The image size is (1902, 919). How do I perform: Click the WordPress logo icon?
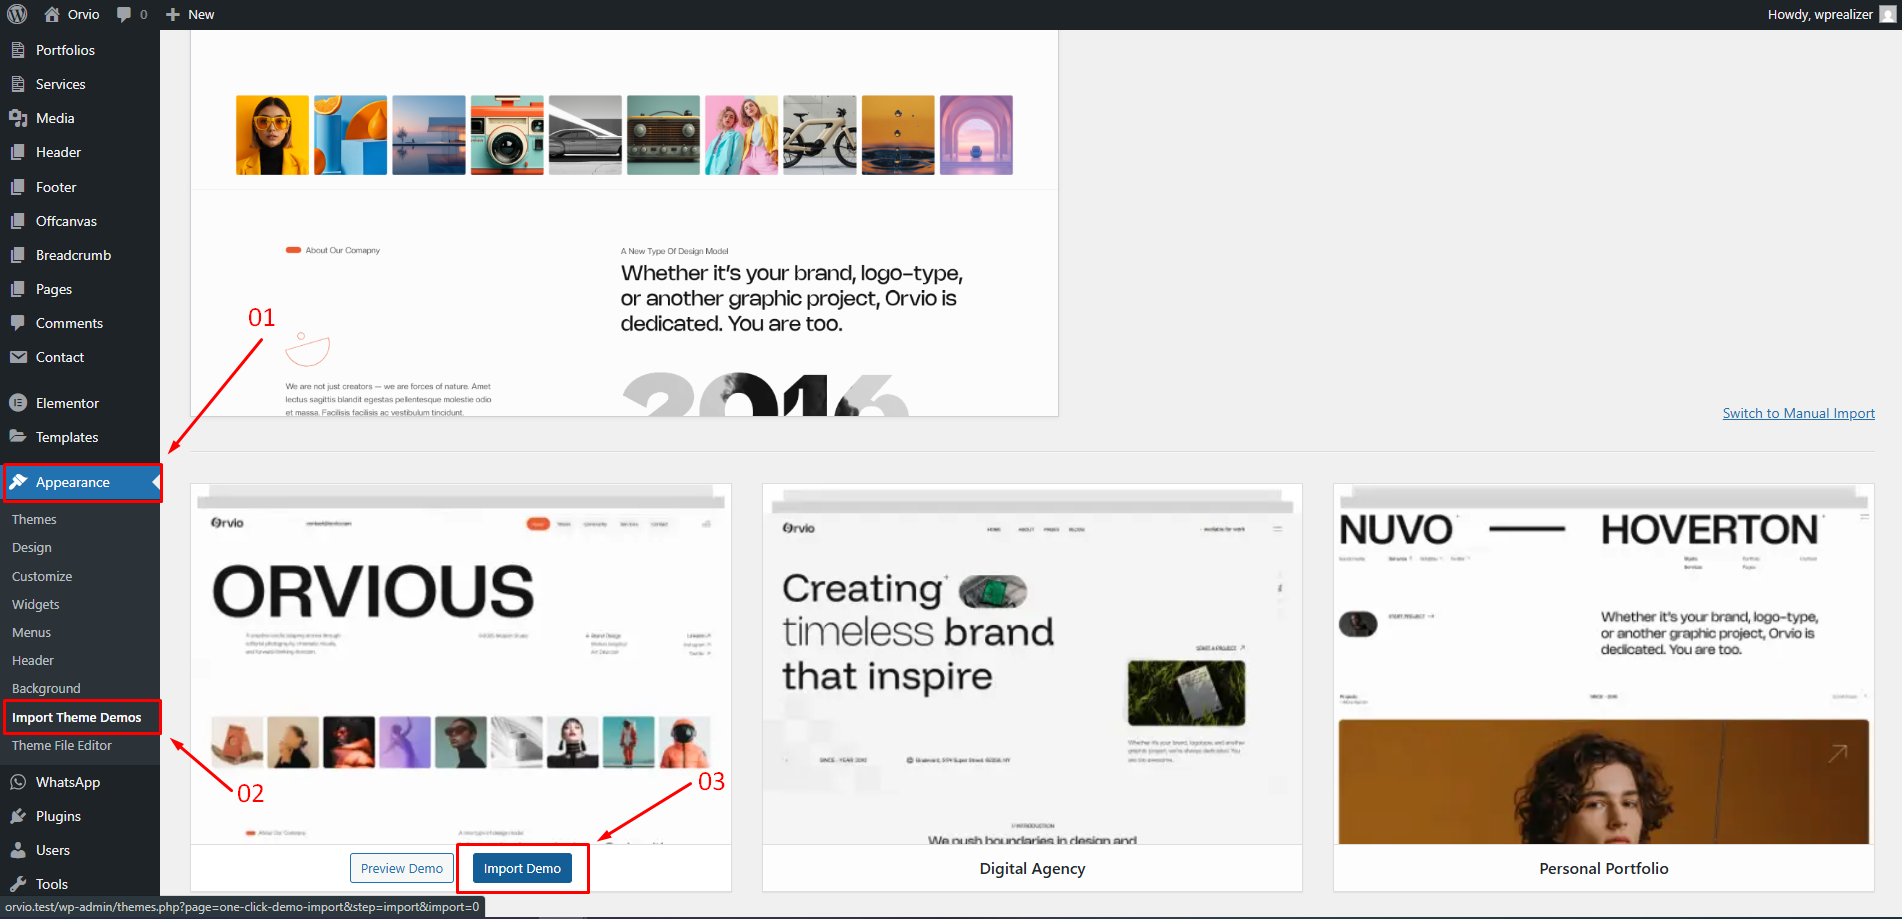(17, 14)
